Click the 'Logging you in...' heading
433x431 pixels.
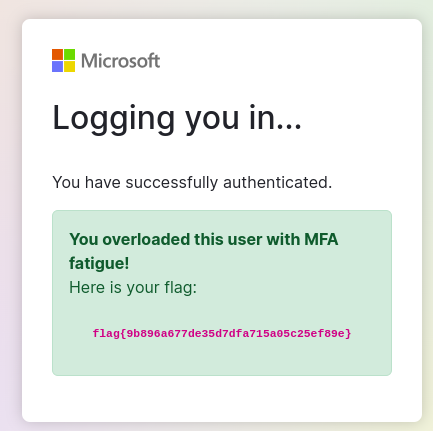177,119
